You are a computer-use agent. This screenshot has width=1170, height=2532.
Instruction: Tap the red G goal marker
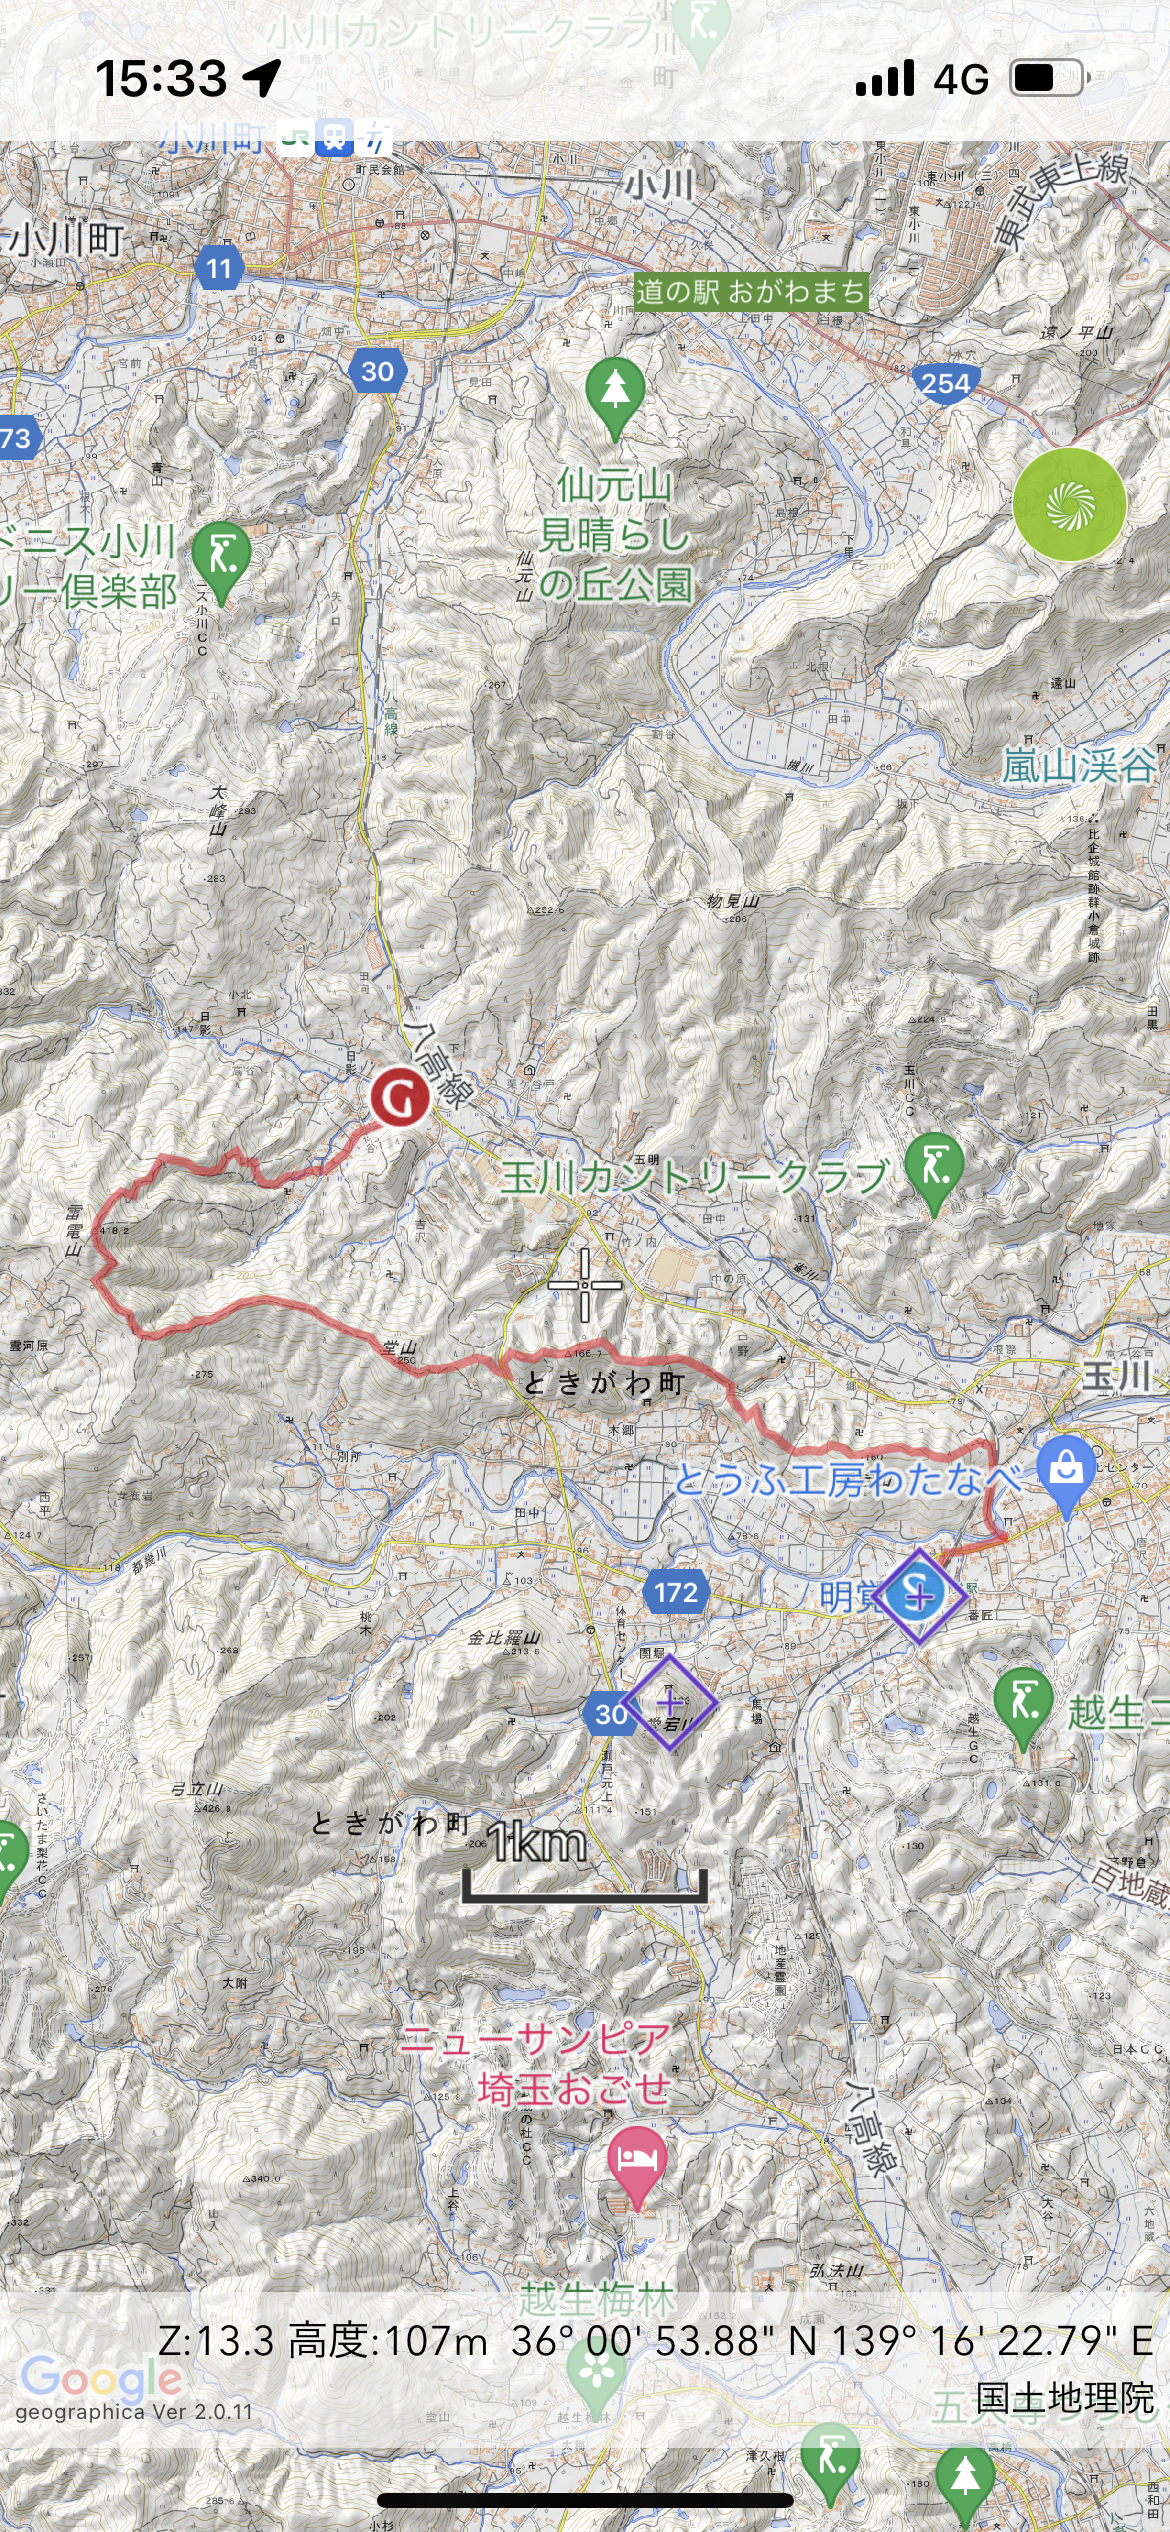(400, 1097)
